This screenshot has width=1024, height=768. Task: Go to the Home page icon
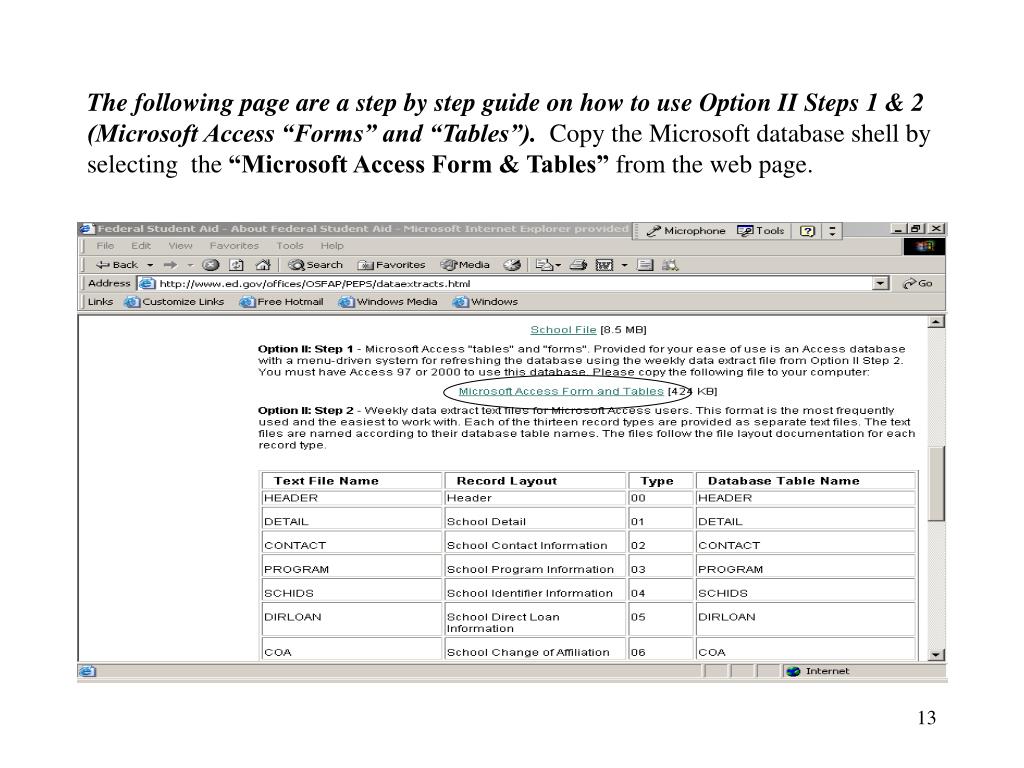pyautogui.click(x=263, y=265)
